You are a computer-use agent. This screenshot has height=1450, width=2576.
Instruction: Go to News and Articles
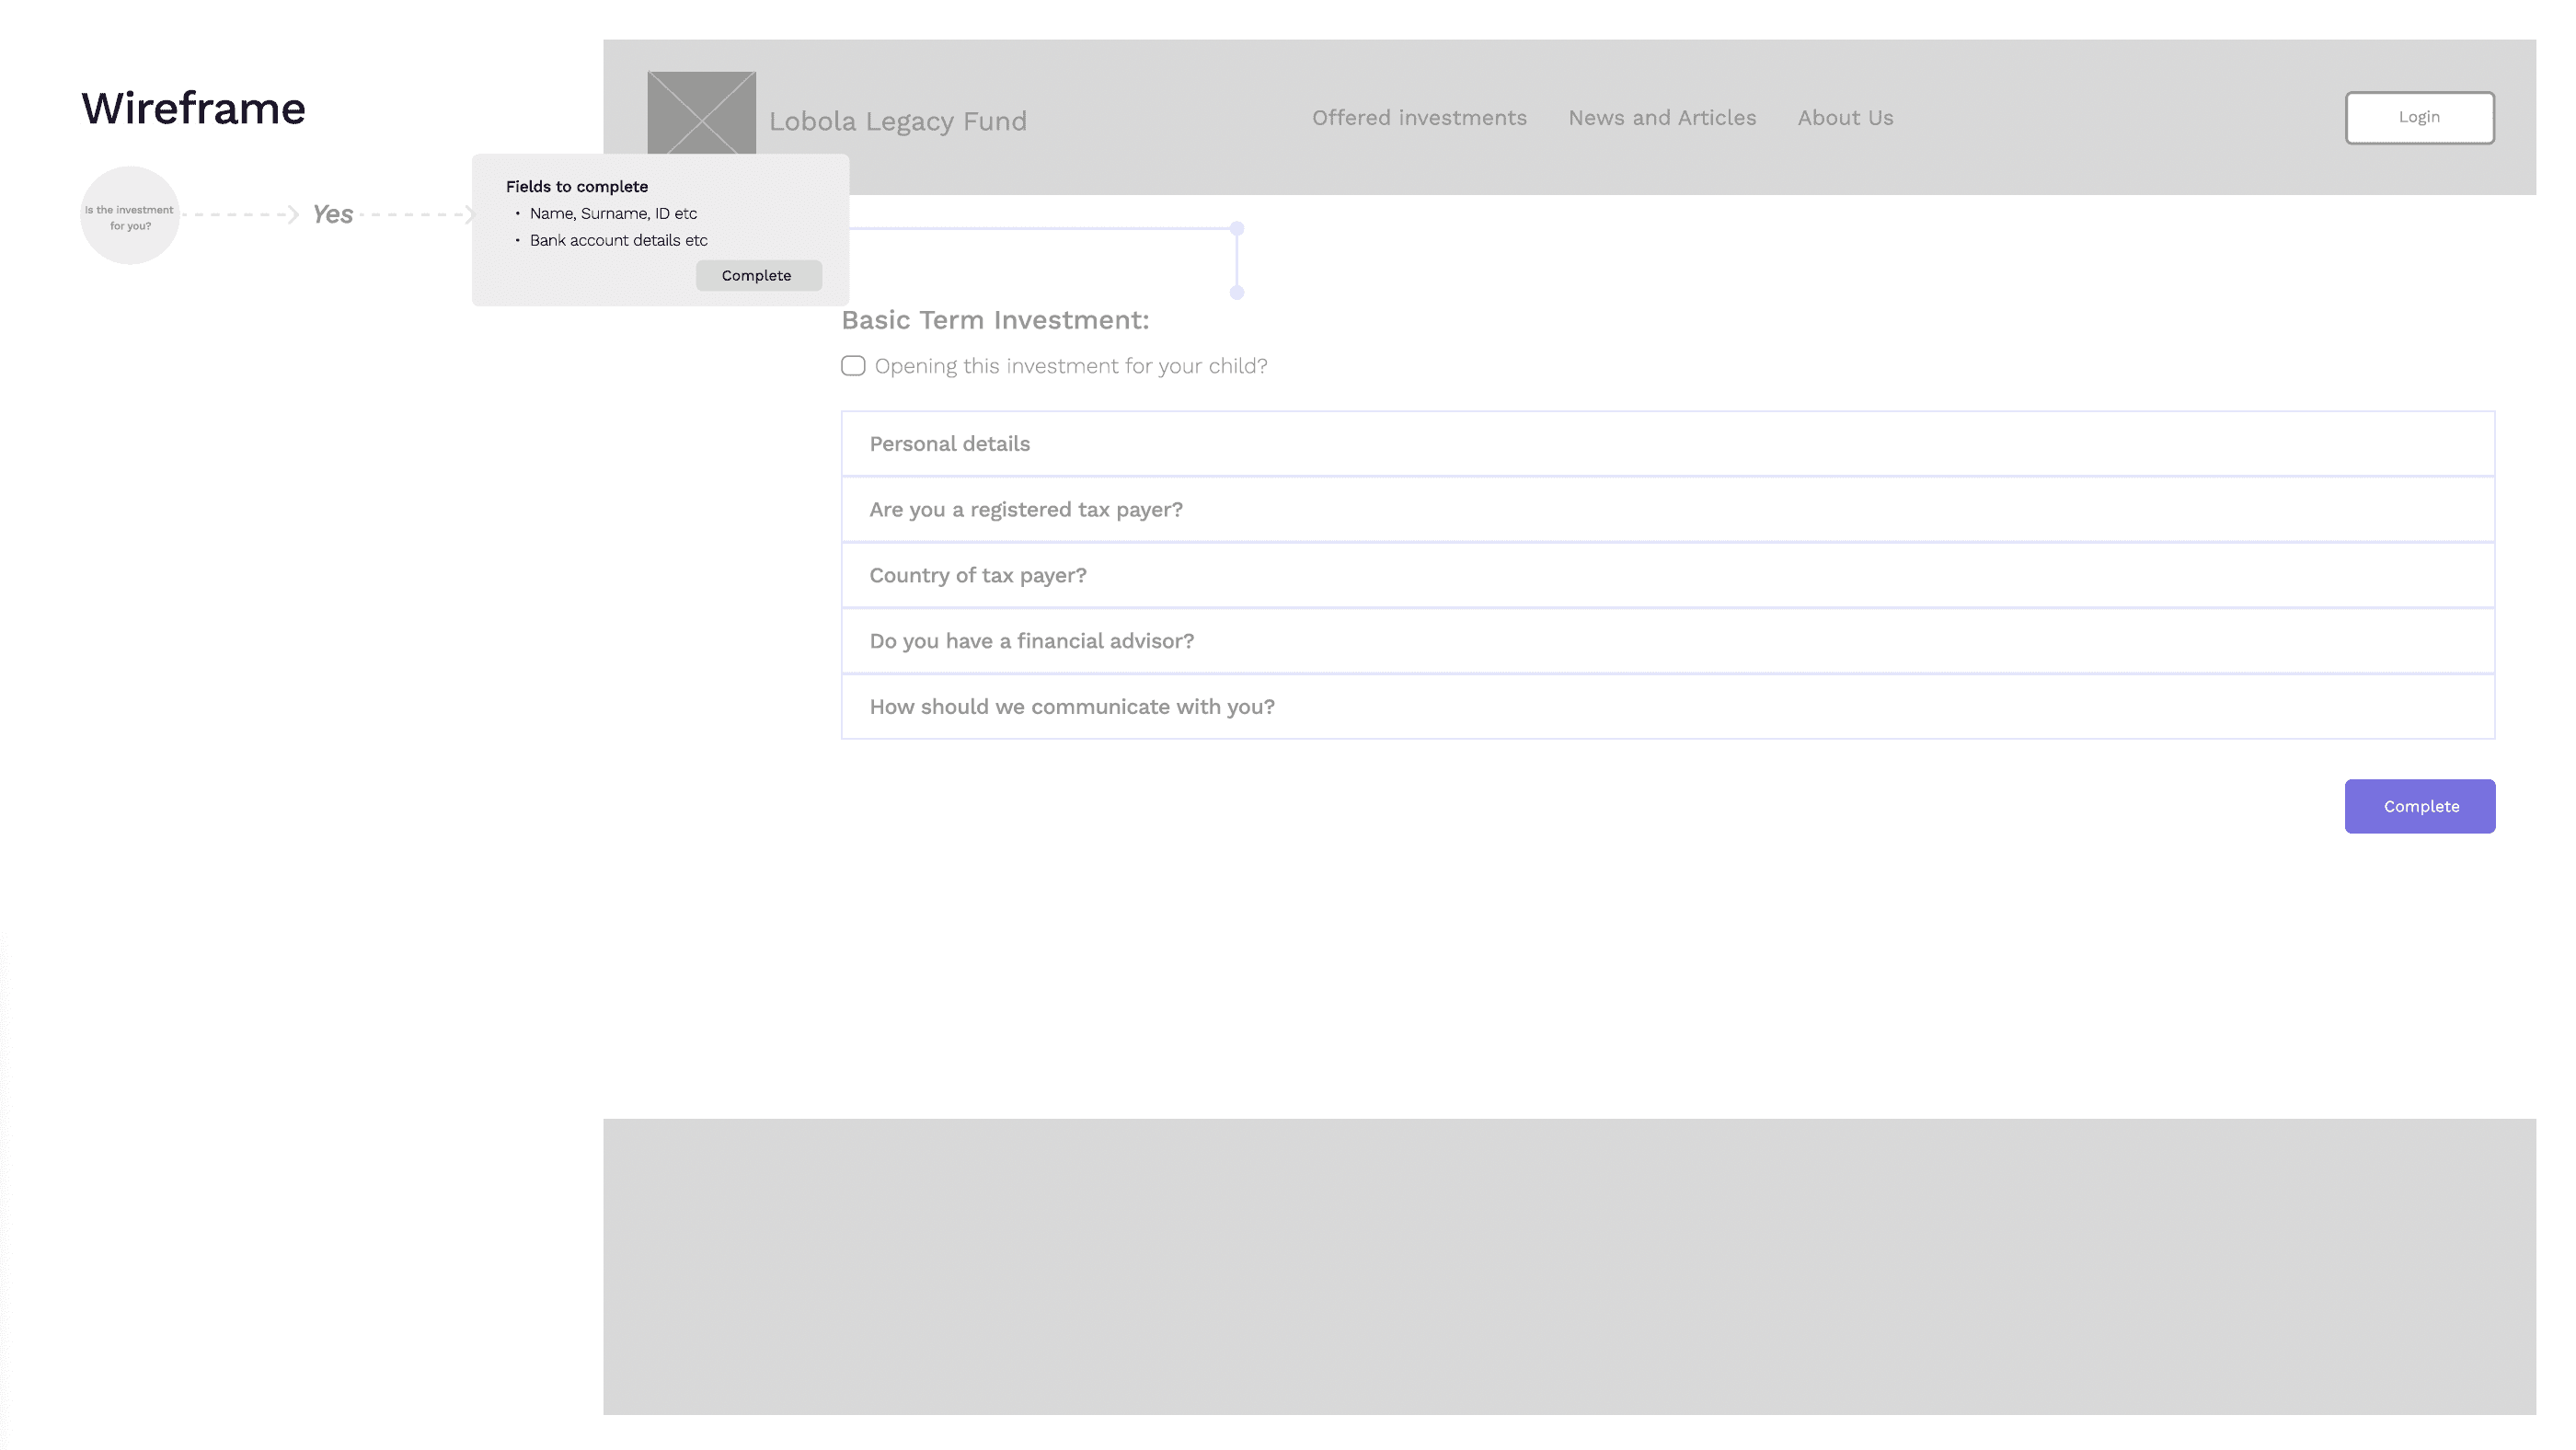[1661, 118]
